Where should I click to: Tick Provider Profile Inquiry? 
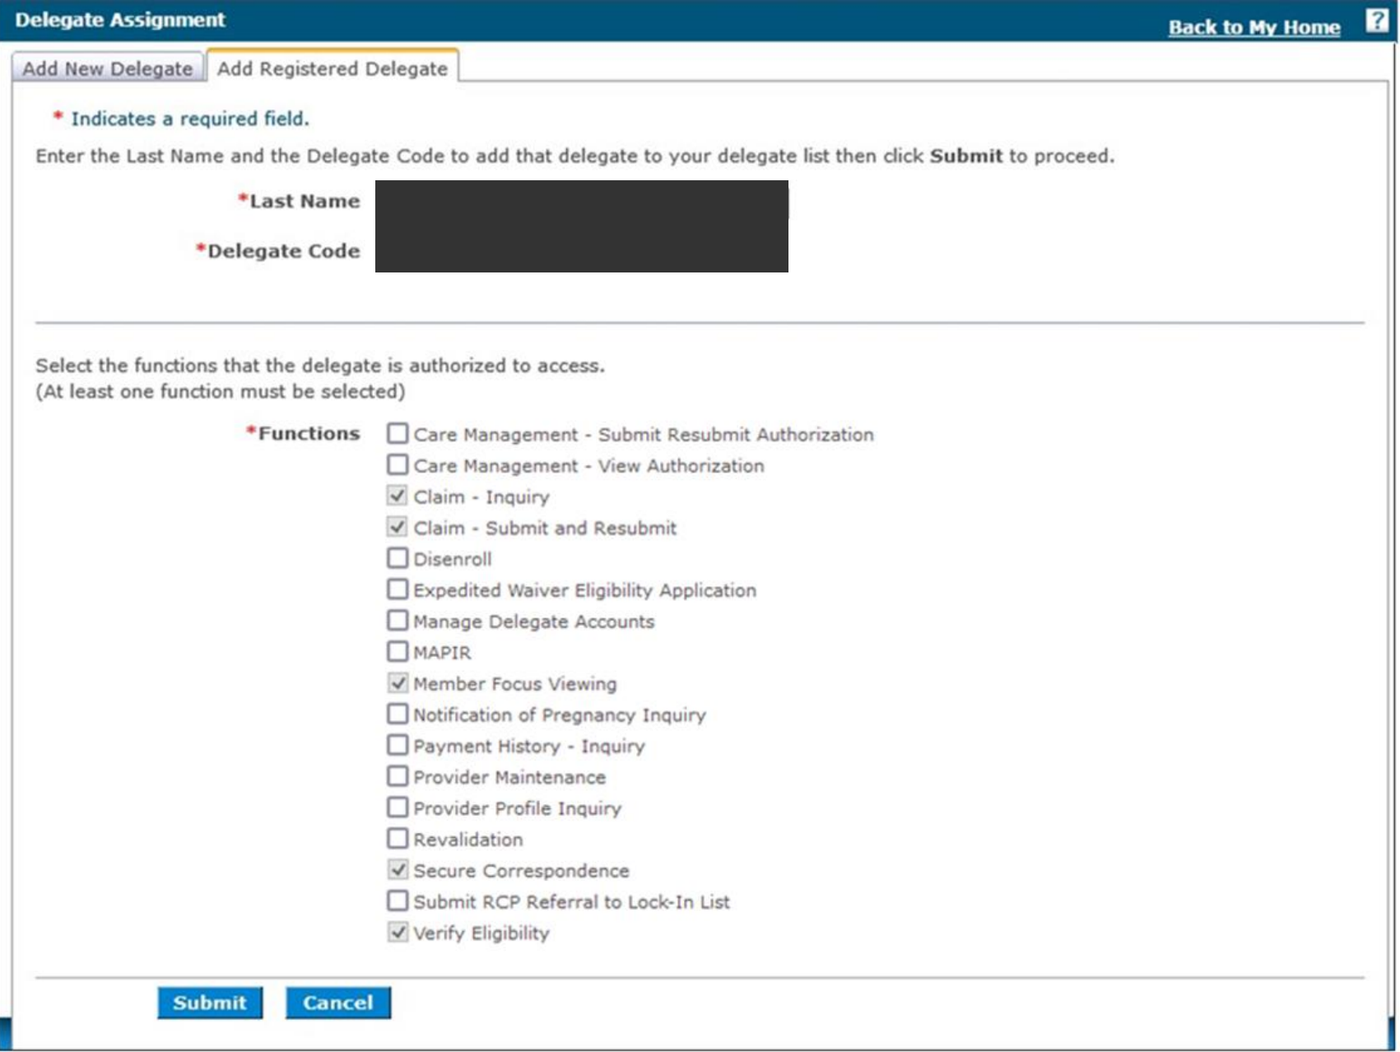(x=398, y=806)
